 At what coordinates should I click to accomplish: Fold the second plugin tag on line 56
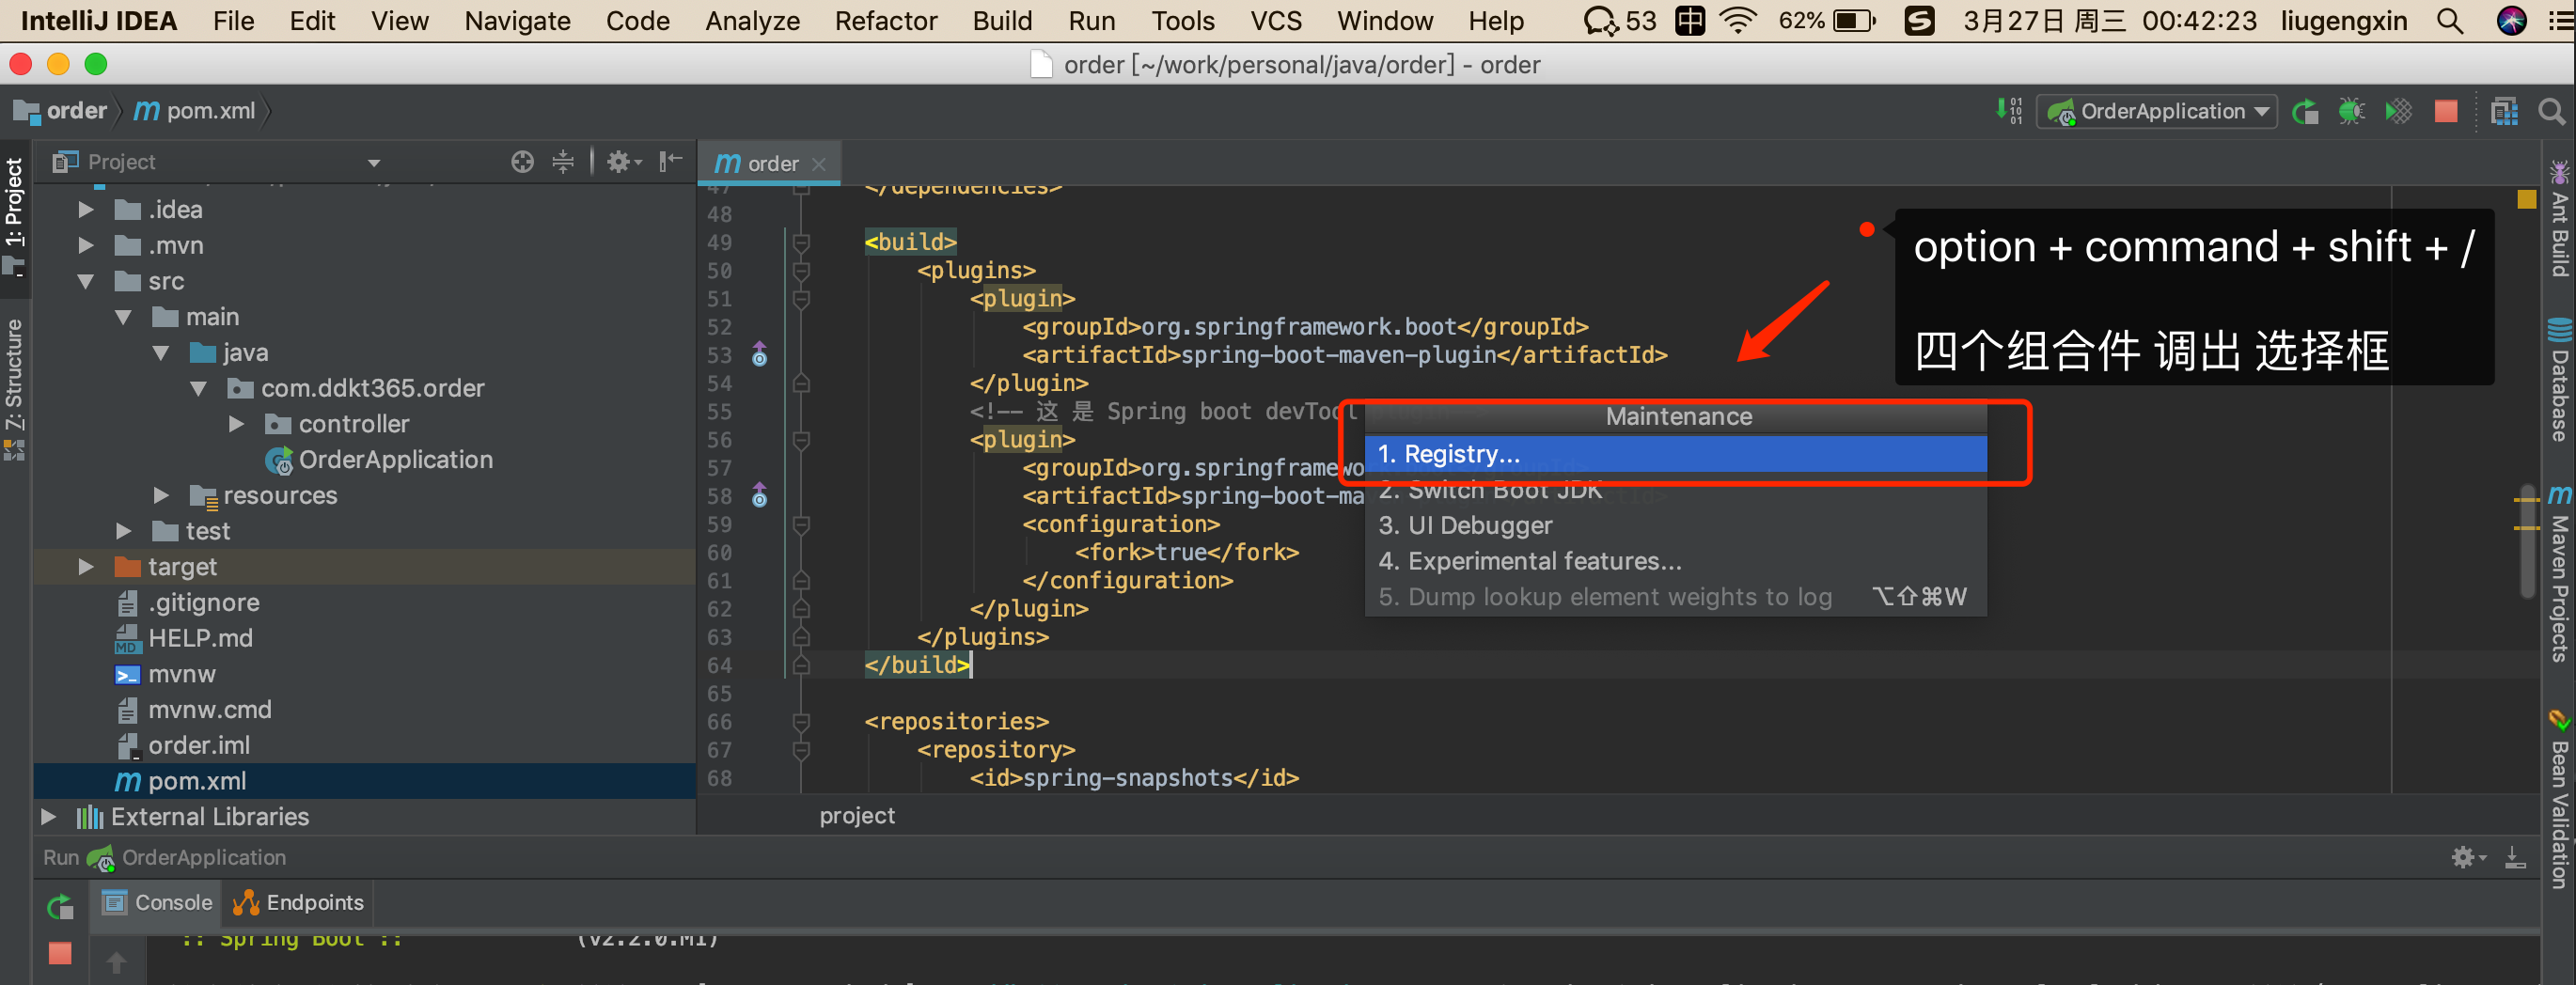801,440
